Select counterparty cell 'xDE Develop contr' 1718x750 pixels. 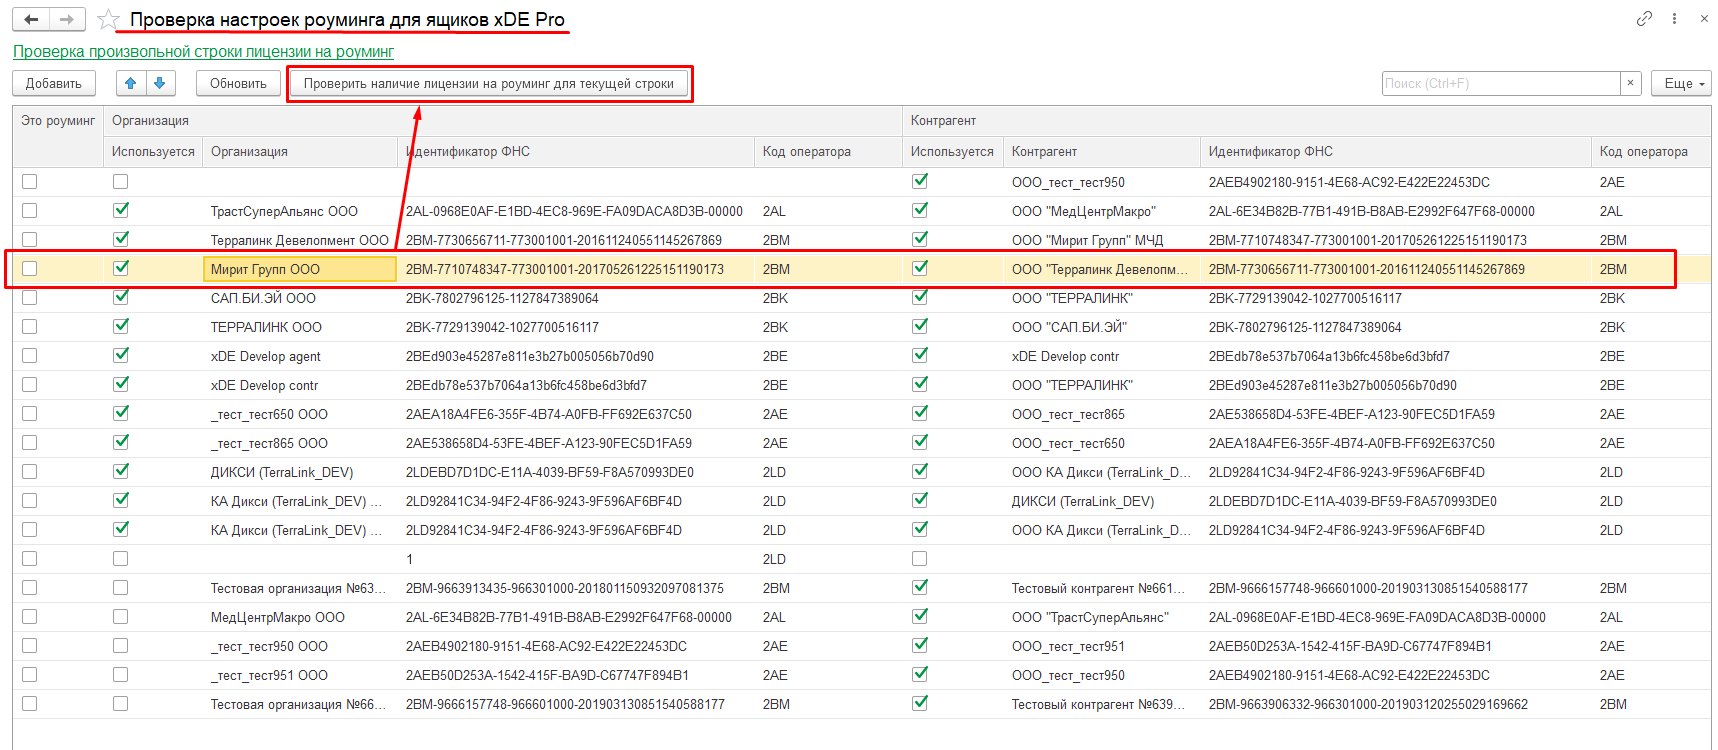[1101, 356]
